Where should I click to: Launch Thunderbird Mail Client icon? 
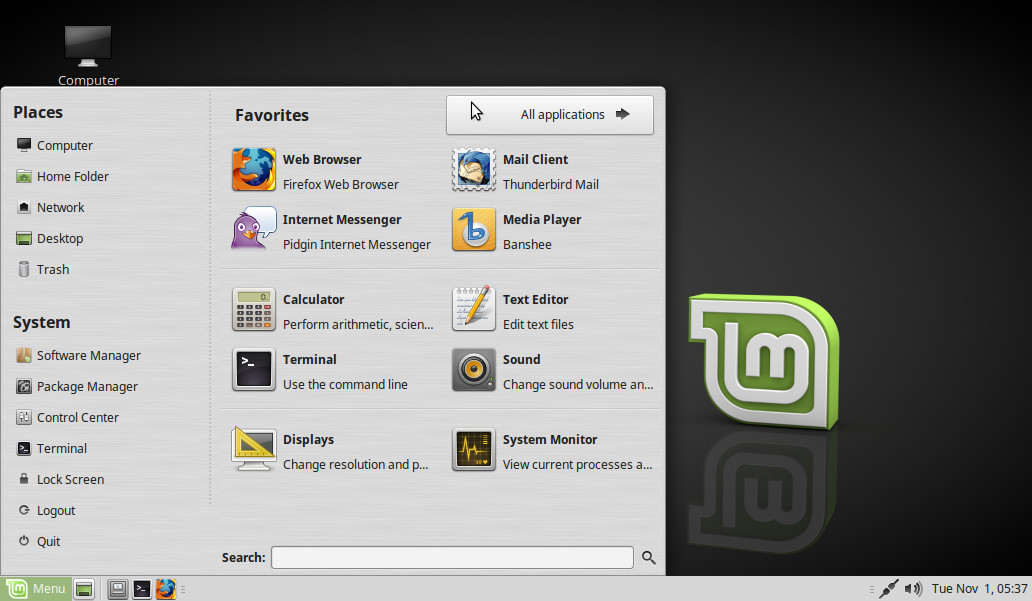(x=474, y=170)
